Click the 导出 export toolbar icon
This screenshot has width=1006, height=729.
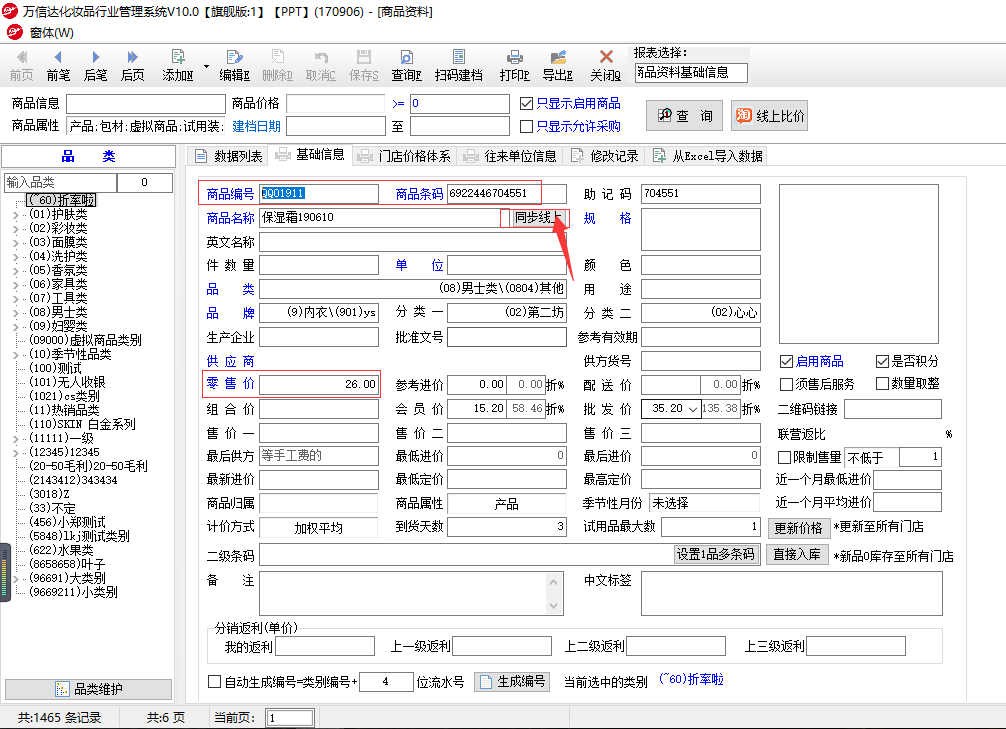[558, 65]
